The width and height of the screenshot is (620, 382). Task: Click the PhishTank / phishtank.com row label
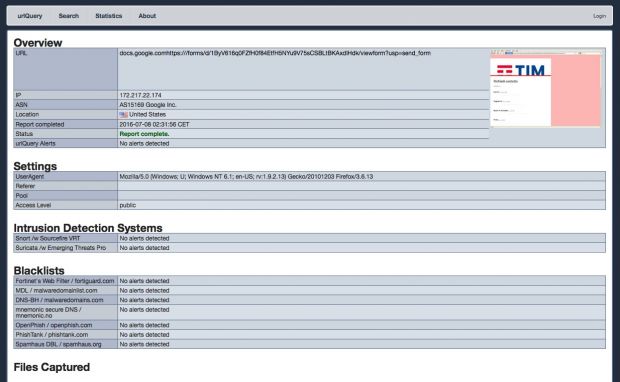click(x=52, y=335)
